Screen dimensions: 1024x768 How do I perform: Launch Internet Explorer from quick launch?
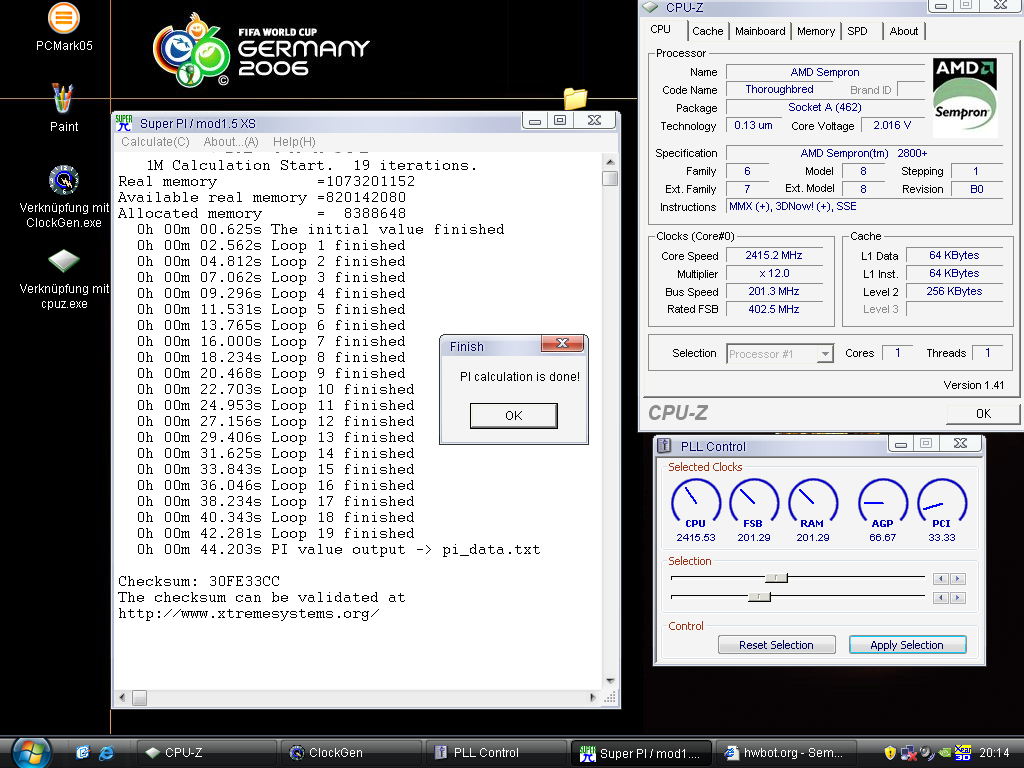coord(106,752)
